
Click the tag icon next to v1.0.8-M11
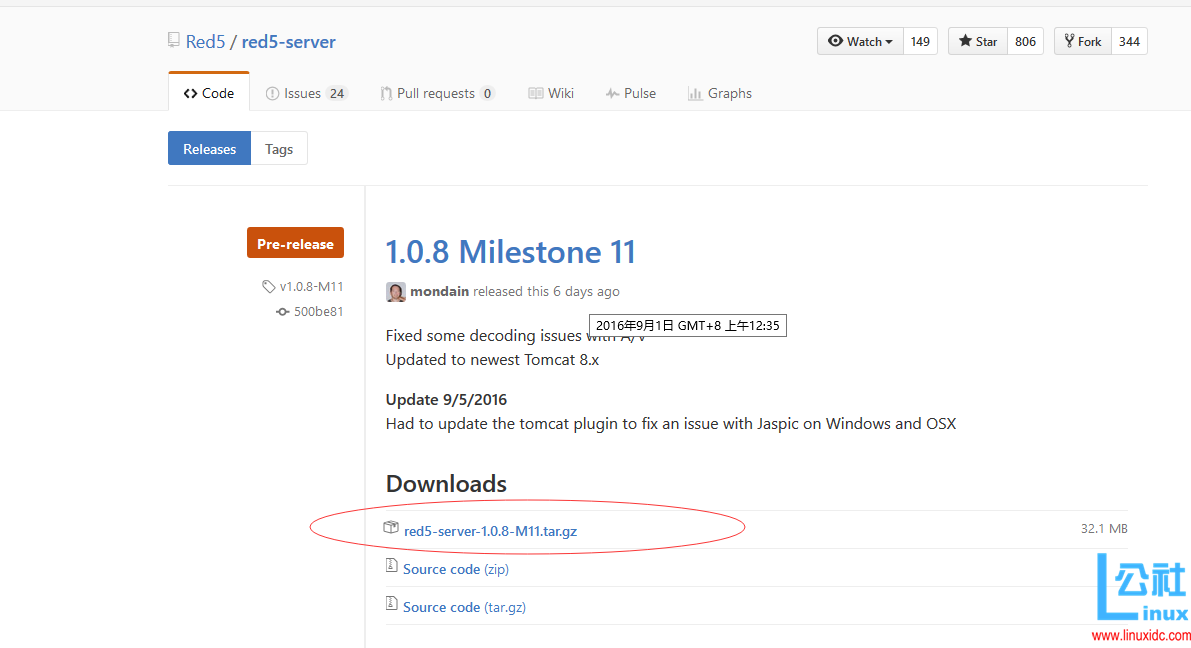(x=268, y=286)
